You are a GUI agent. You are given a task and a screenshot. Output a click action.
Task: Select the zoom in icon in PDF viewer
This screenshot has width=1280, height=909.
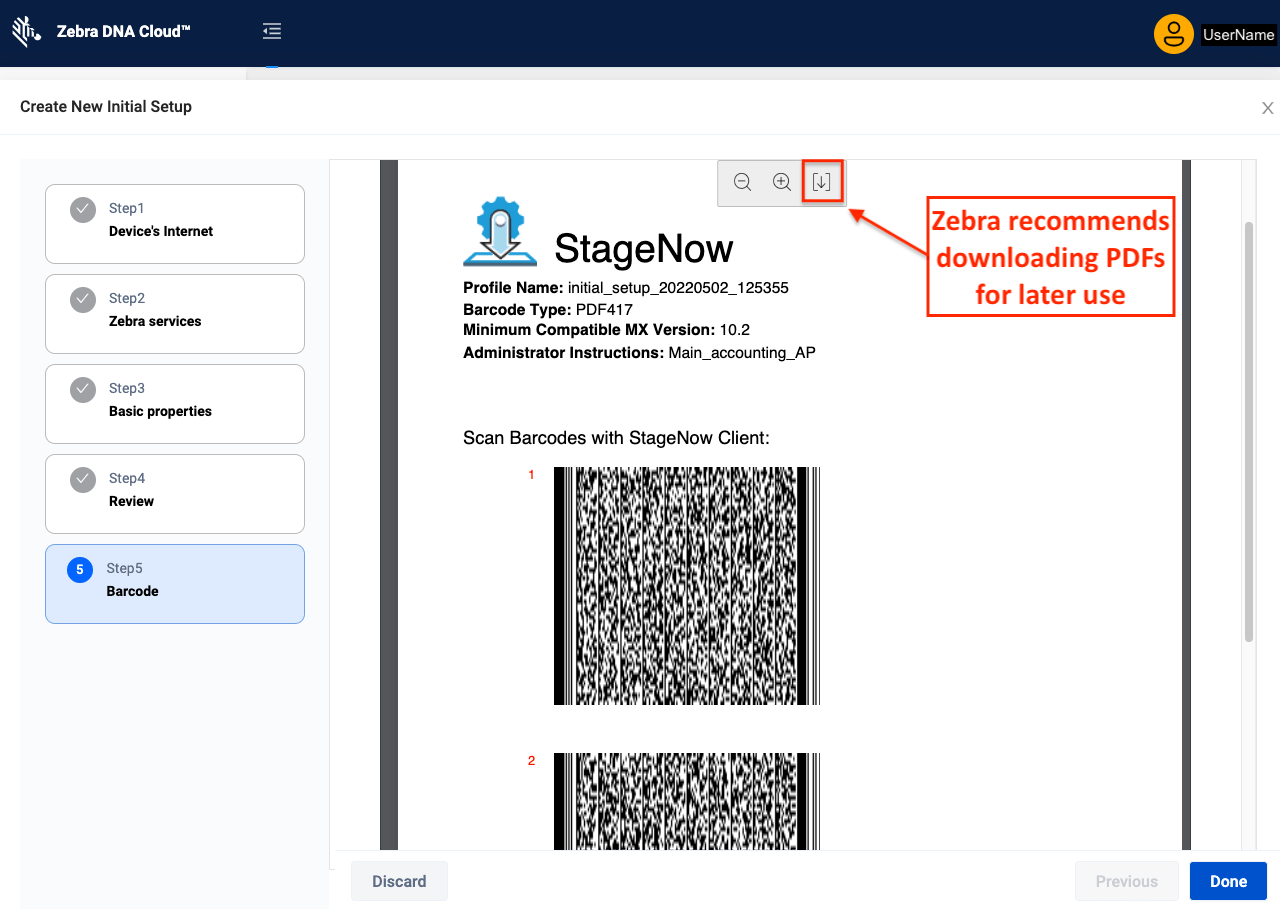(782, 182)
